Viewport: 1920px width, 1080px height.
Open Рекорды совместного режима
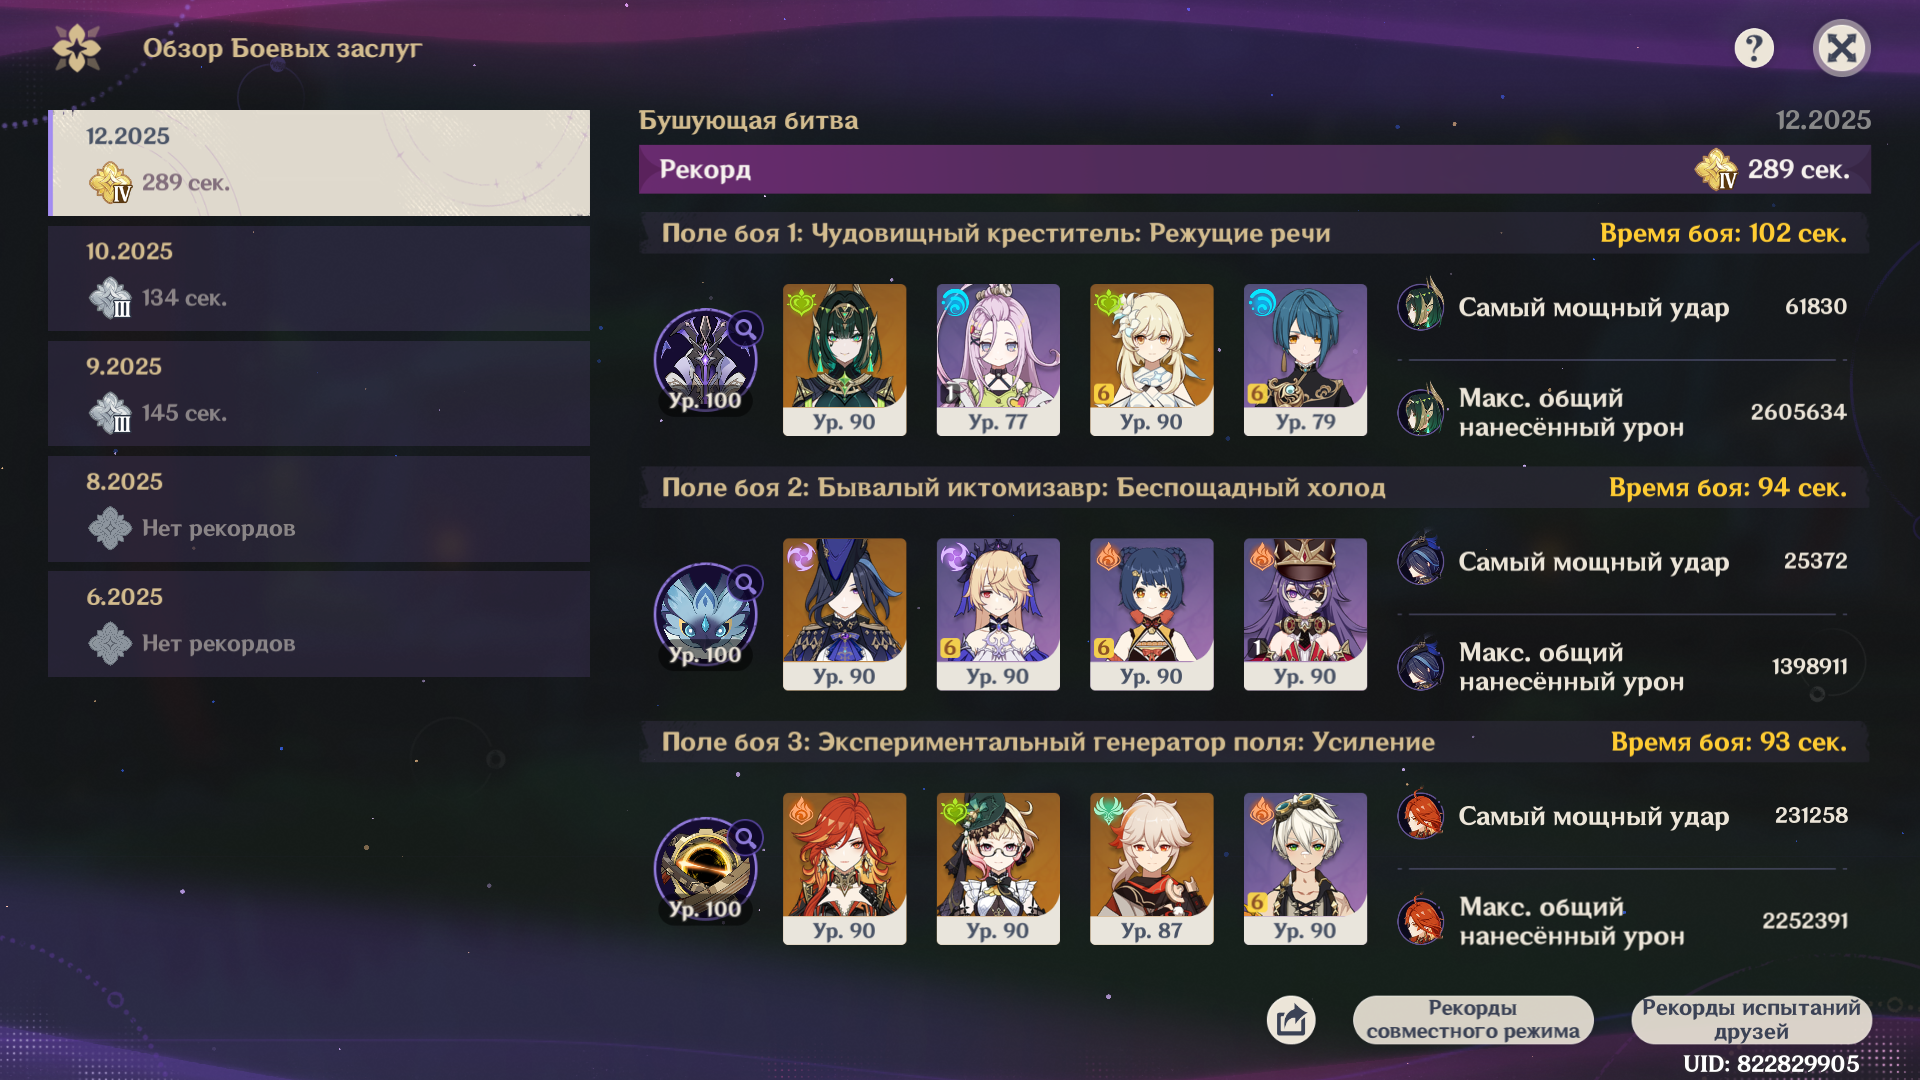[x=1472, y=1019]
